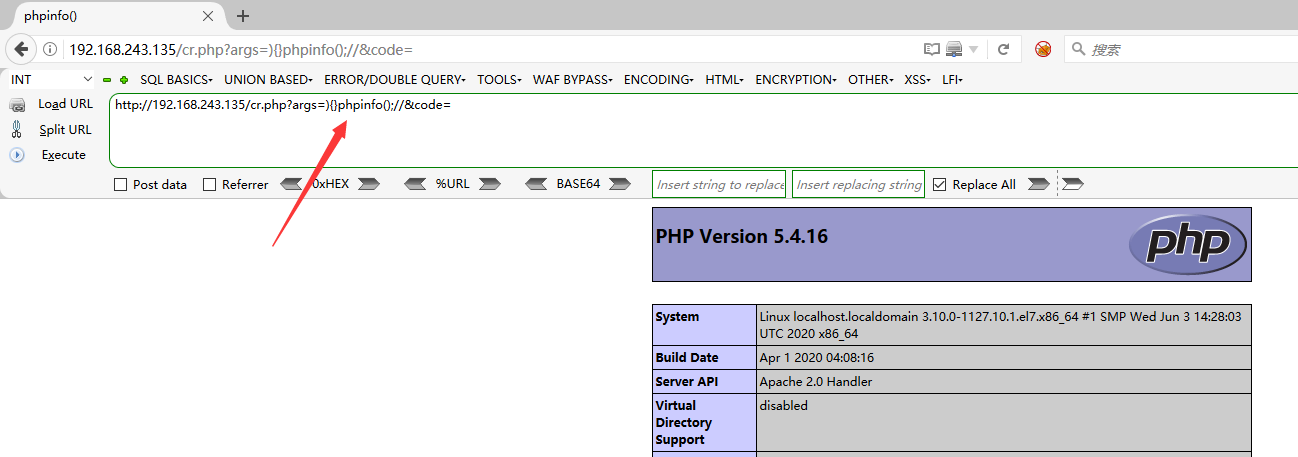Click left arrow beside 0xHEX (decode)

291,184
